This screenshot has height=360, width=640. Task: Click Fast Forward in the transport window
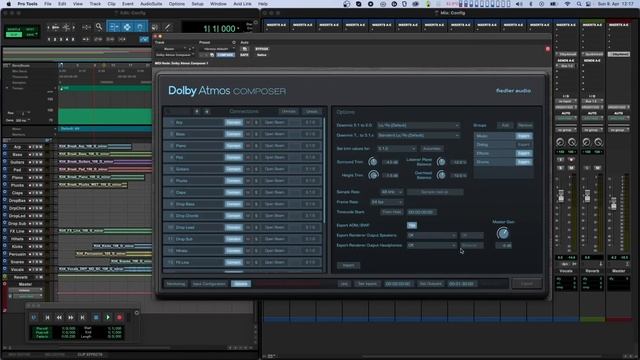tap(71, 317)
